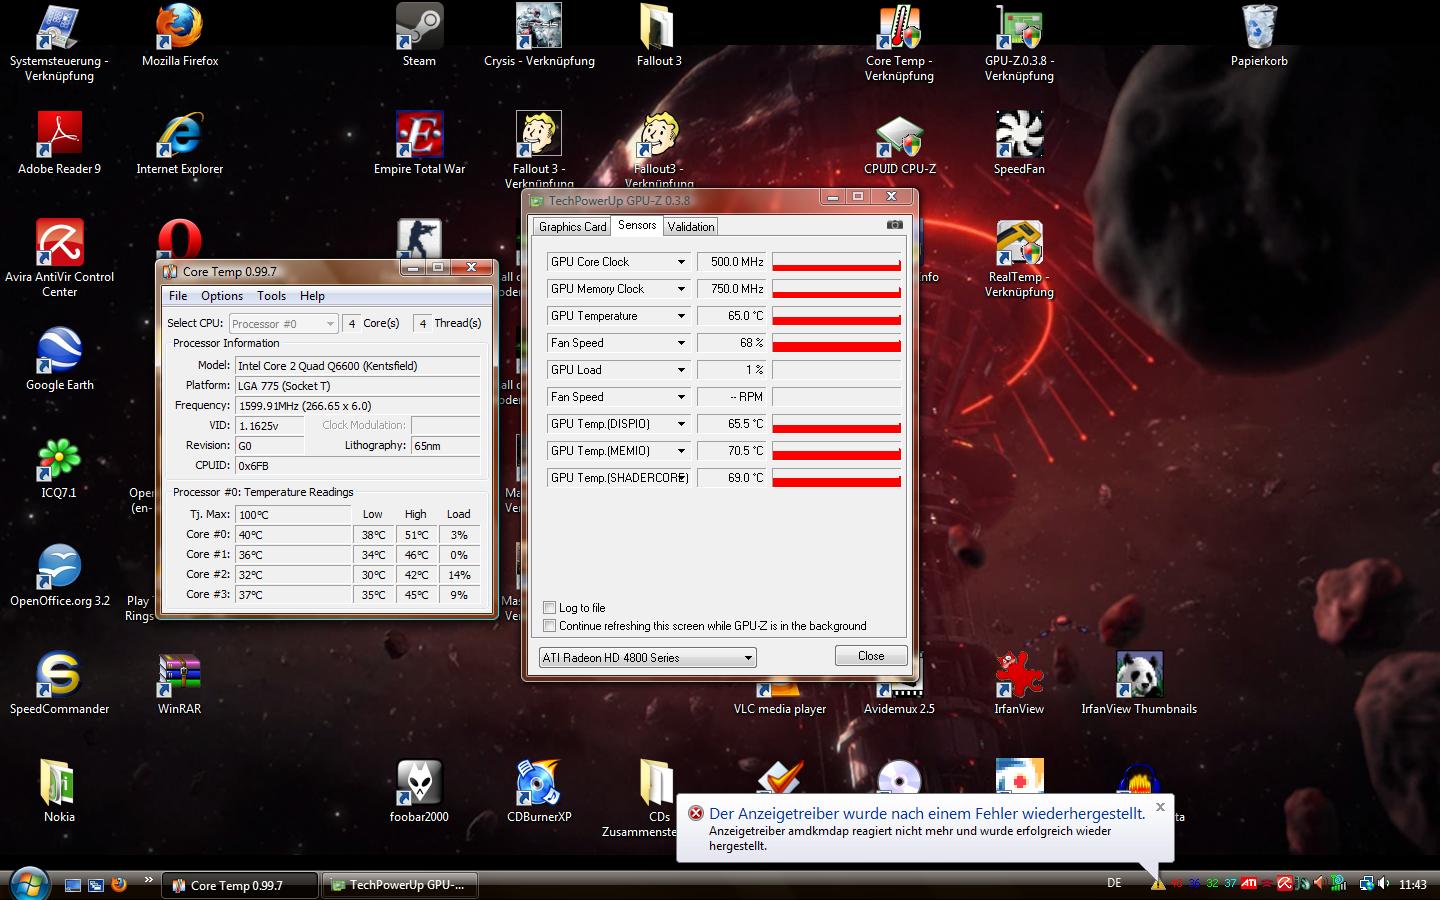Open Avira AntiVir Control Center
This screenshot has width=1440, height=900.
pyautogui.click(x=59, y=244)
